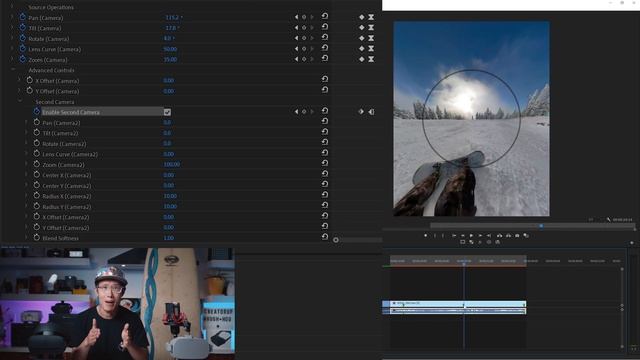This screenshot has height=360, width=640.
Task: Select the Pan (Camera) diamond keyframe
Action: point(362,17)
